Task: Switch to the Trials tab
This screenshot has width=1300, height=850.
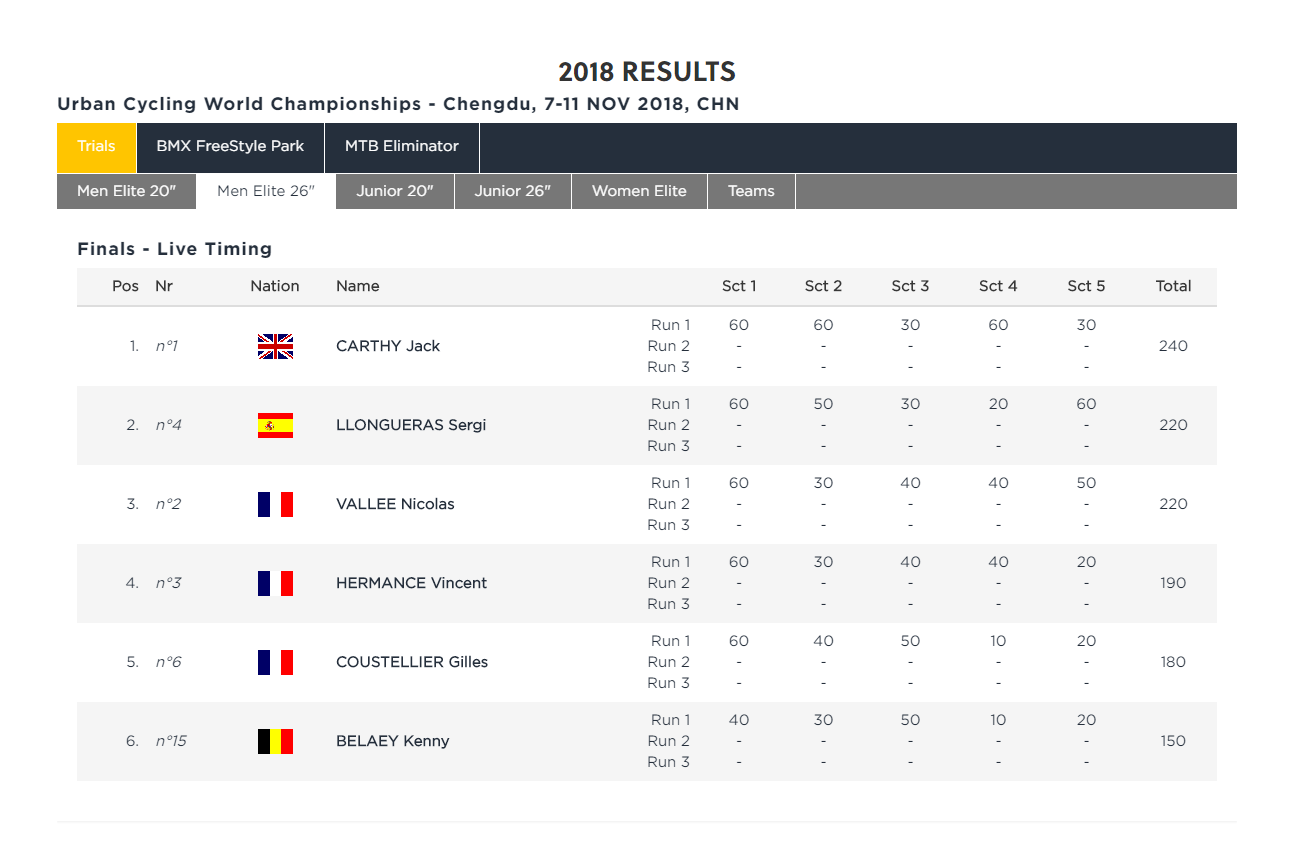Action: [96, 147]
